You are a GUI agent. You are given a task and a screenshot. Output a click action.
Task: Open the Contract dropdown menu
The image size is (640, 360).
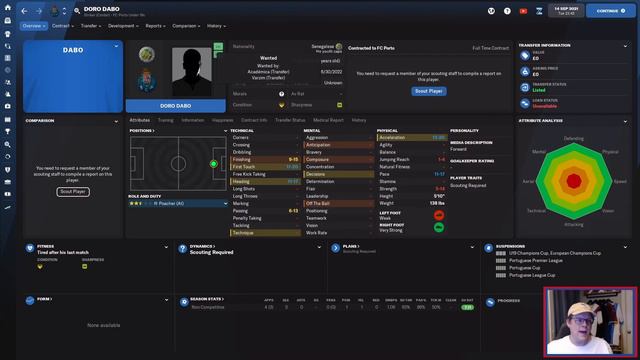[x=63, y=26]
